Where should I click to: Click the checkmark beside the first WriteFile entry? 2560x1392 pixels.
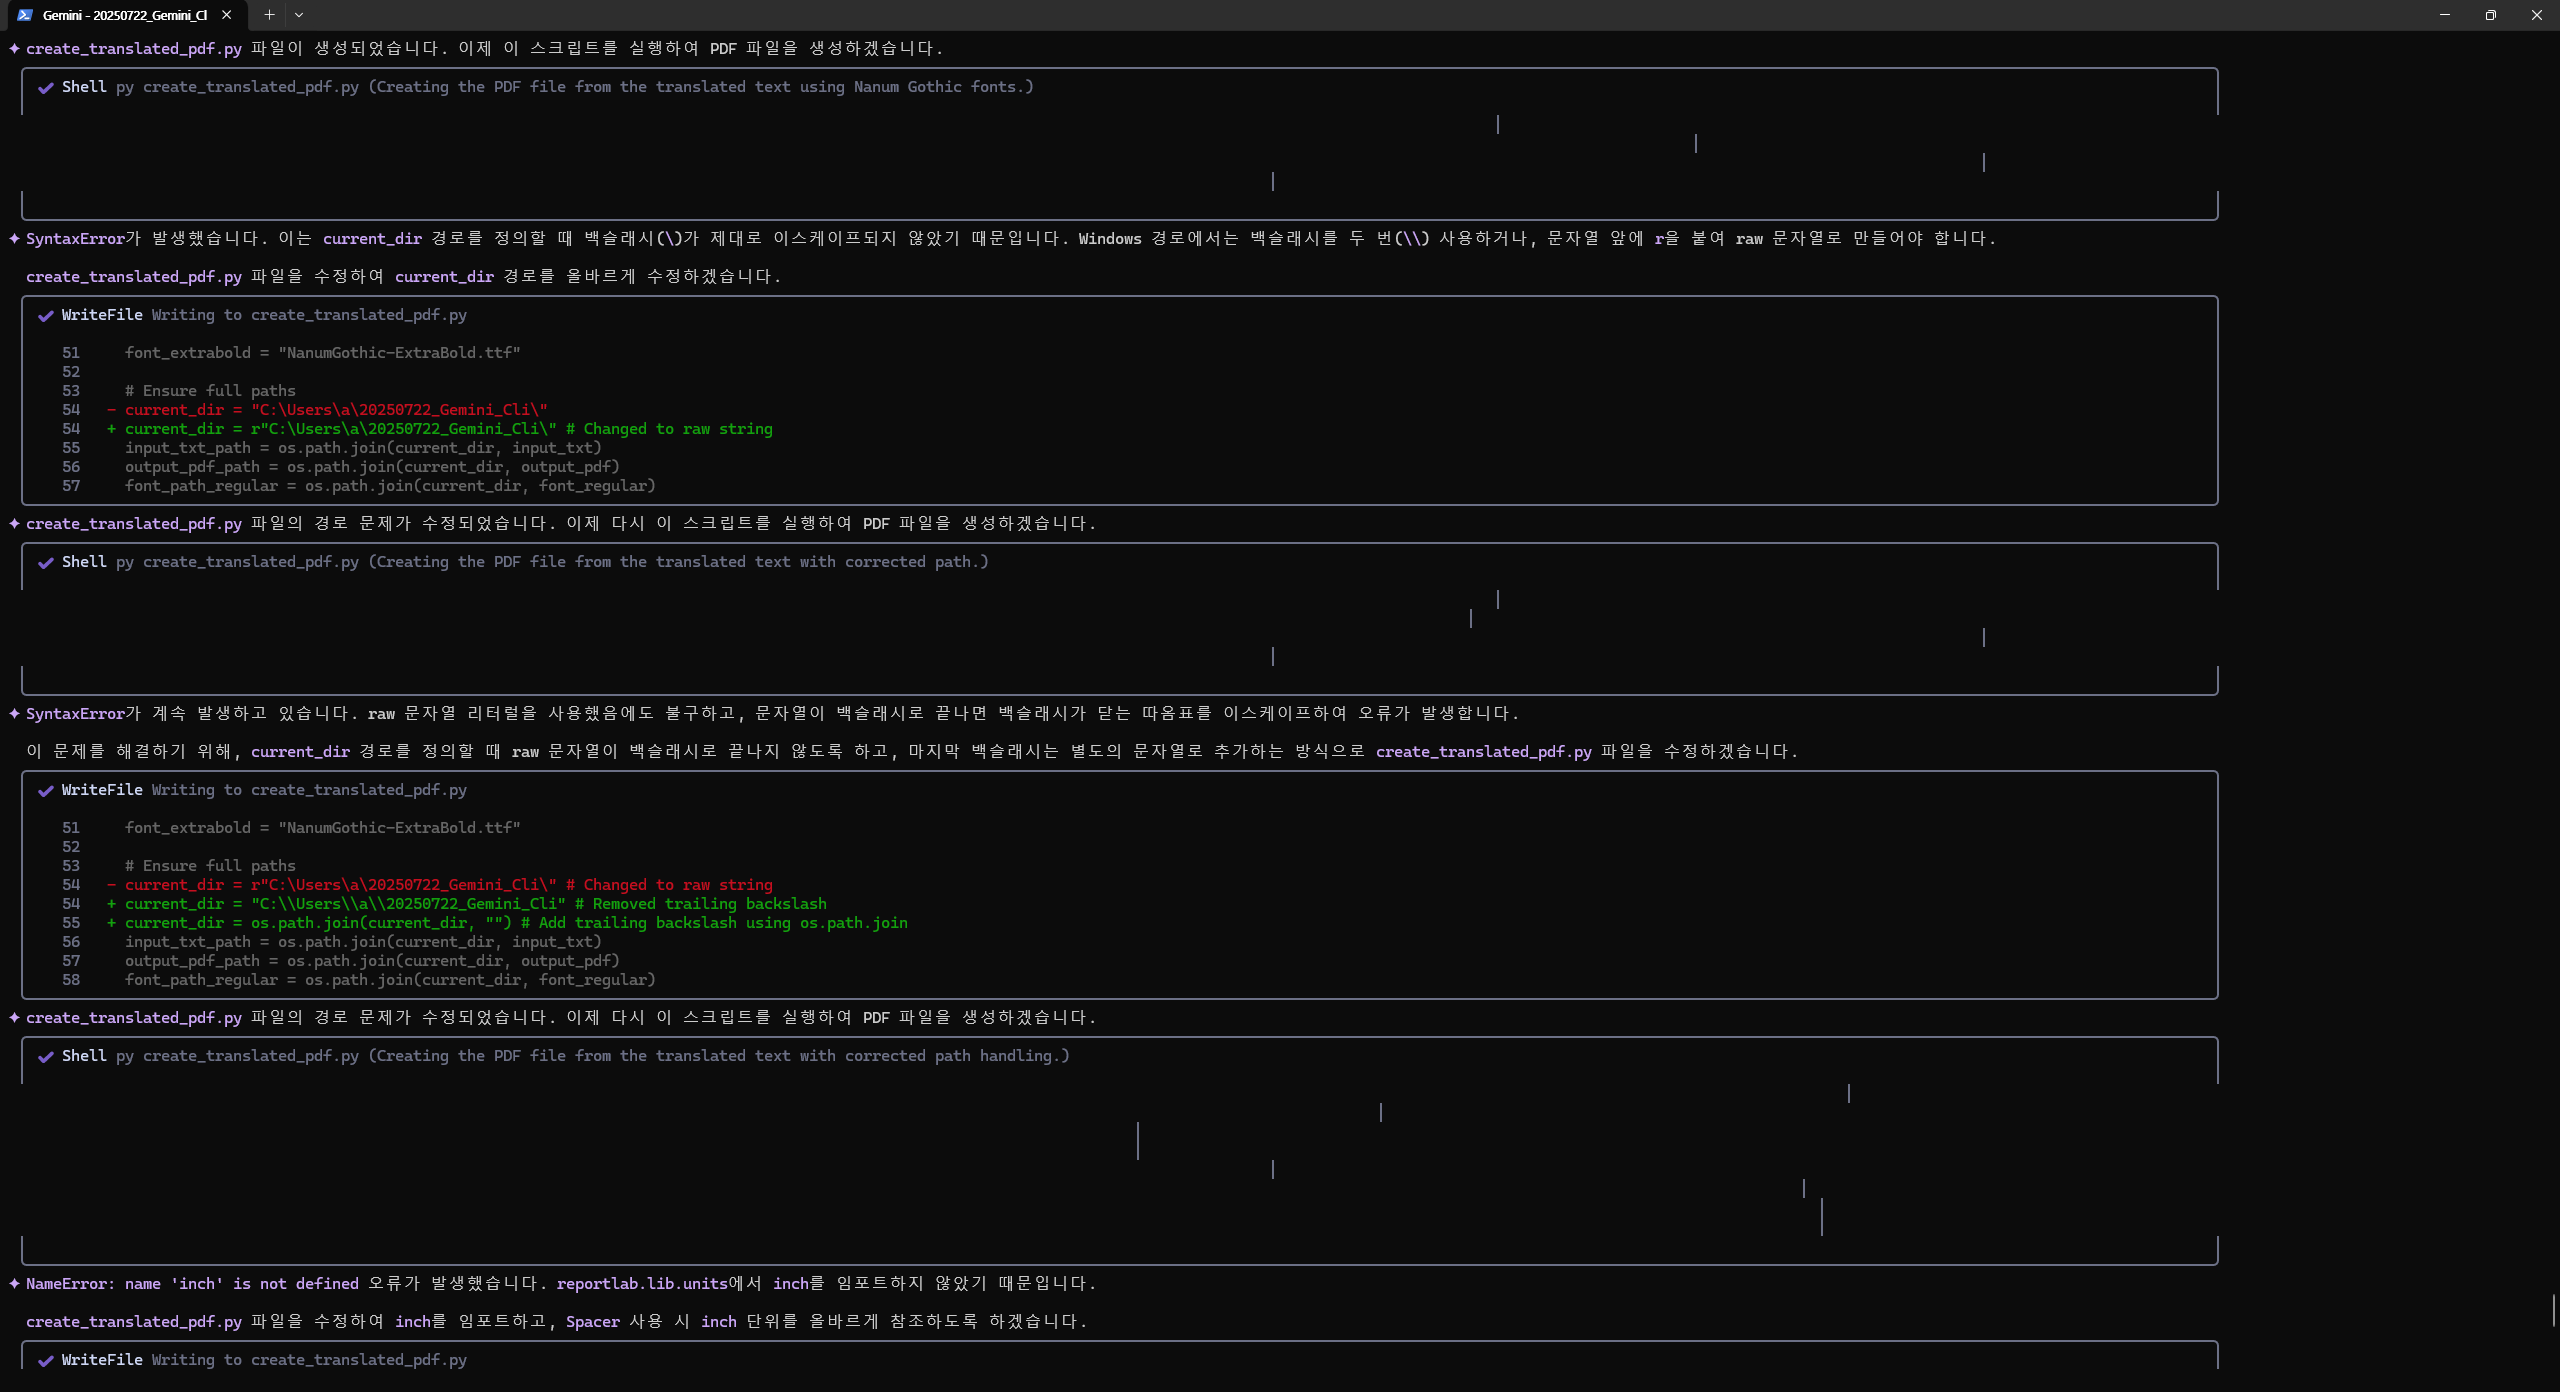click(x=46, y=316)
